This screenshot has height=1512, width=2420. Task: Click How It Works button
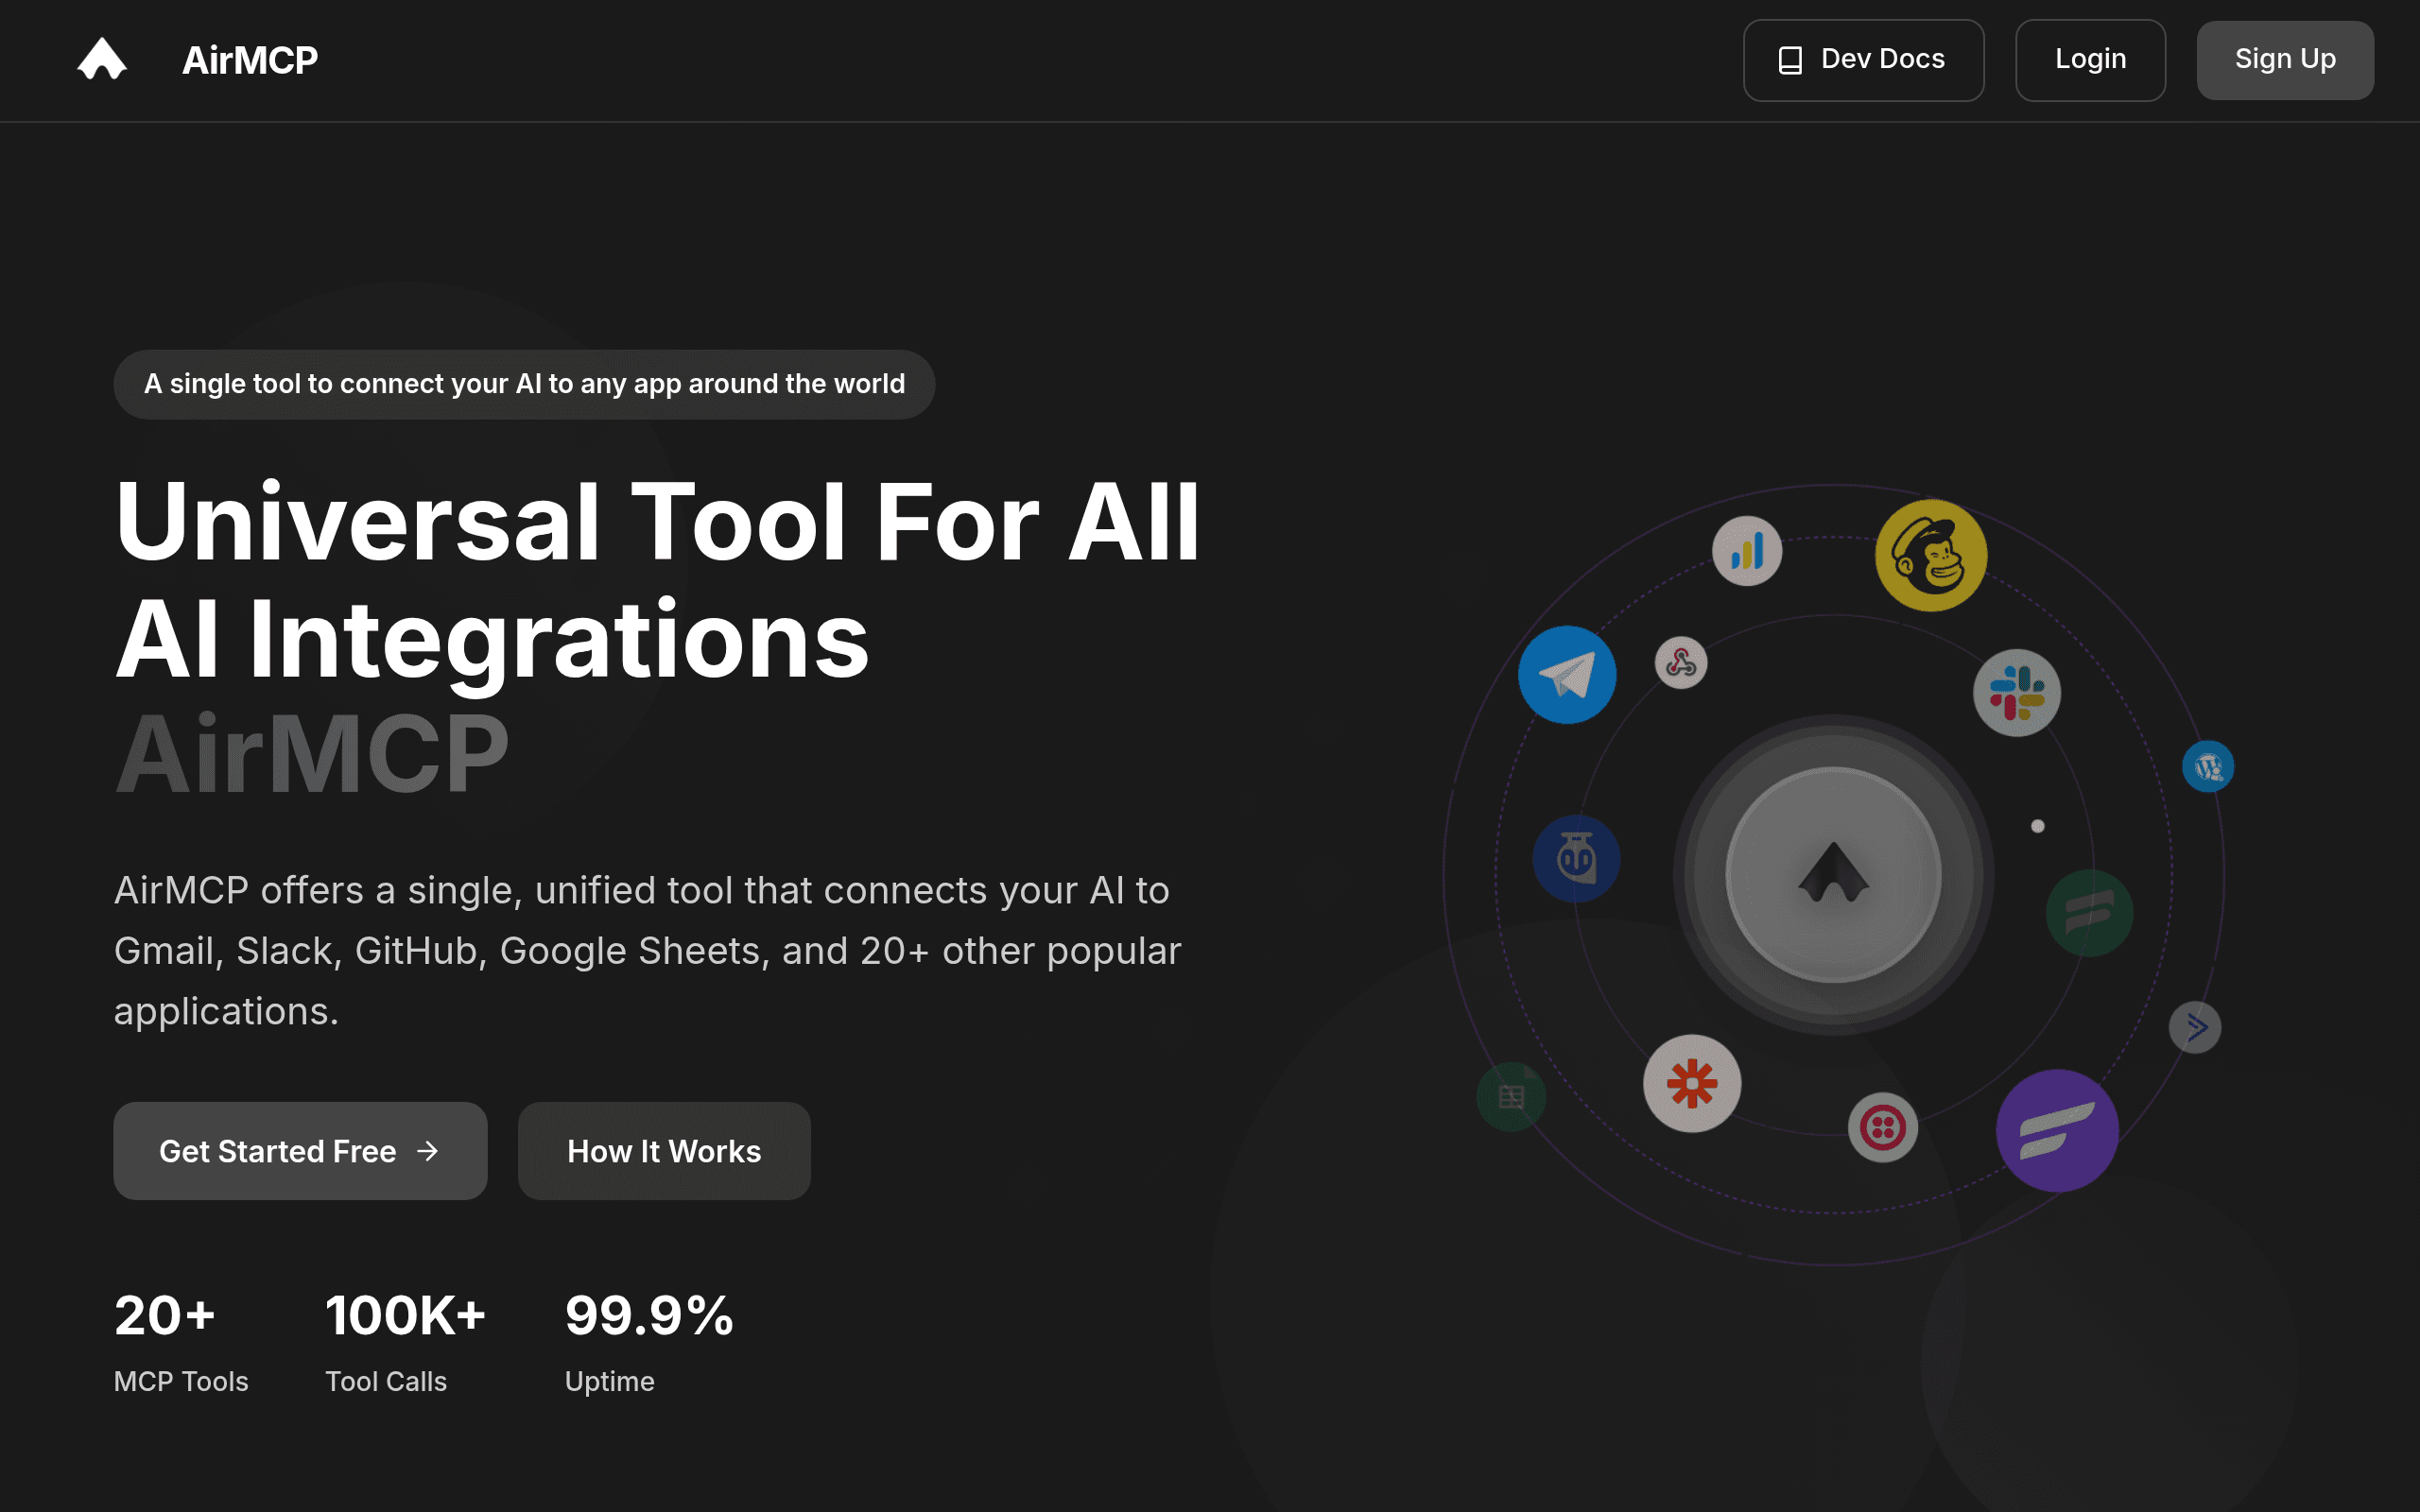(x=664, y=1151)
